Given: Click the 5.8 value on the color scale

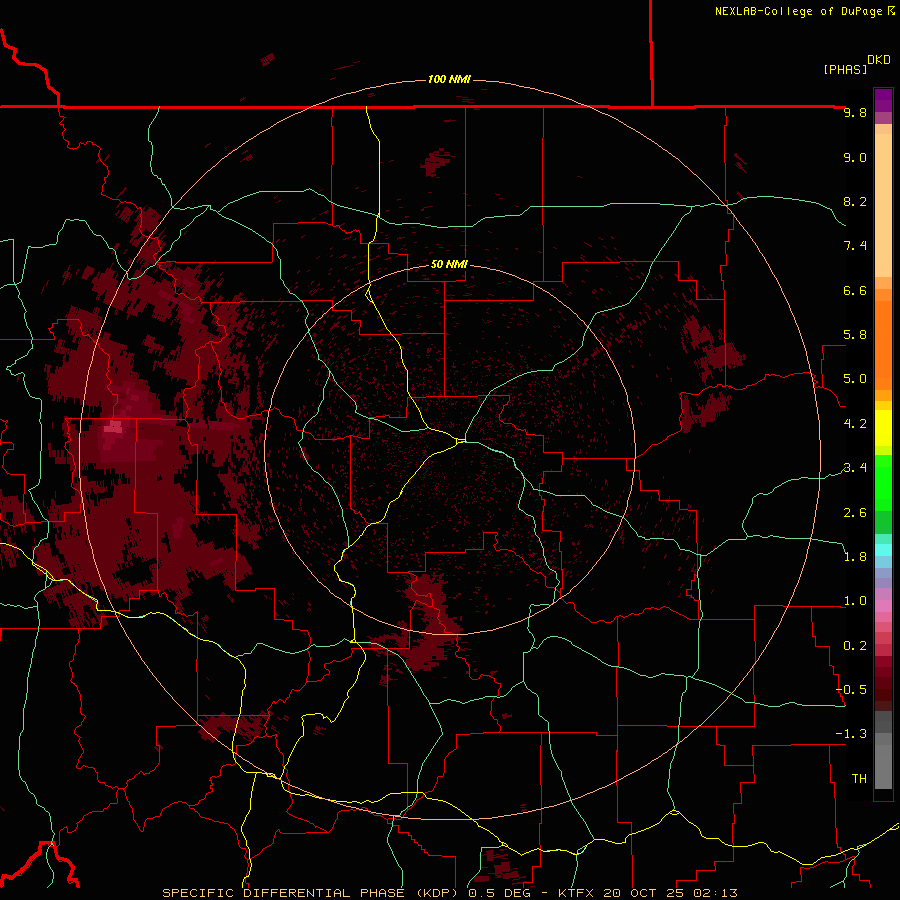Looking at the screenshot, I should (x=855, y=335).
